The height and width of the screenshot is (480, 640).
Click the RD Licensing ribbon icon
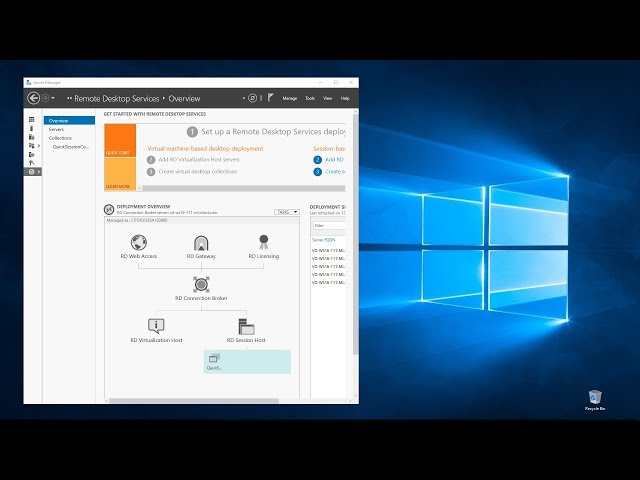point(264,242)
